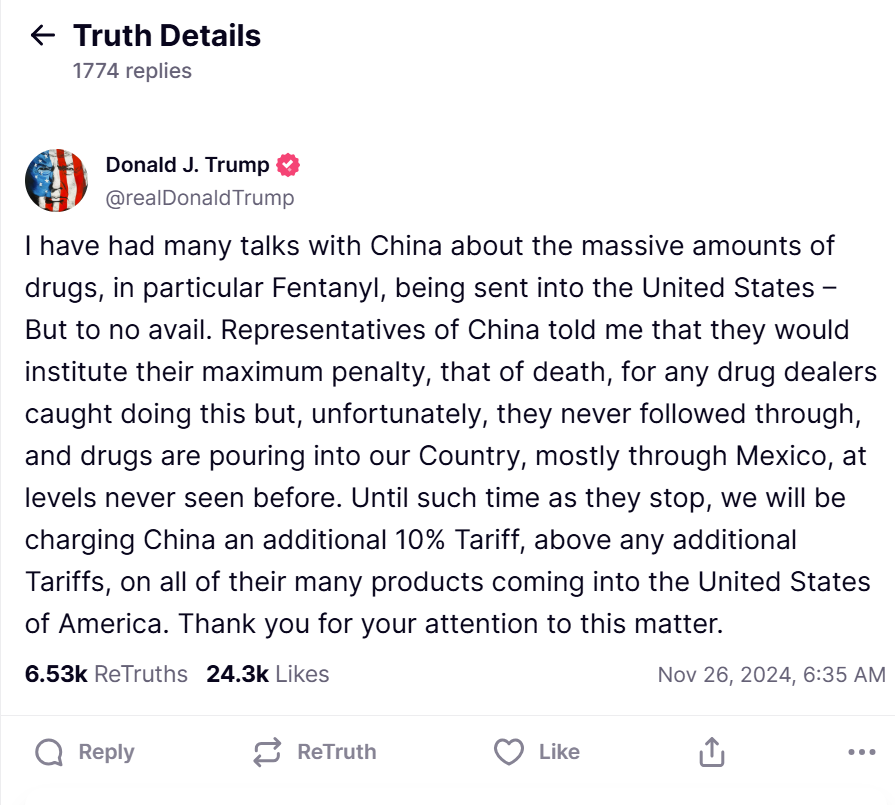The image size is (895, 805).
Task: Click the back arrow beside Truth Details
Action: coord(42,35)
